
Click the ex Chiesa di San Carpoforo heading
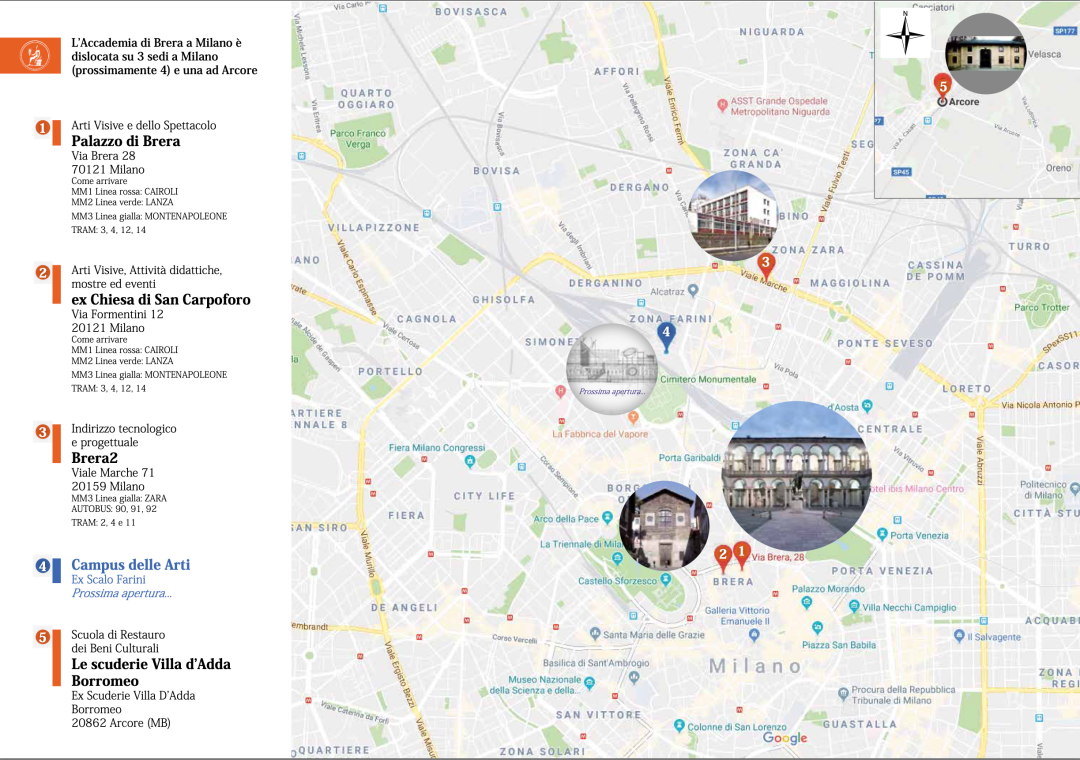point(161,300)
